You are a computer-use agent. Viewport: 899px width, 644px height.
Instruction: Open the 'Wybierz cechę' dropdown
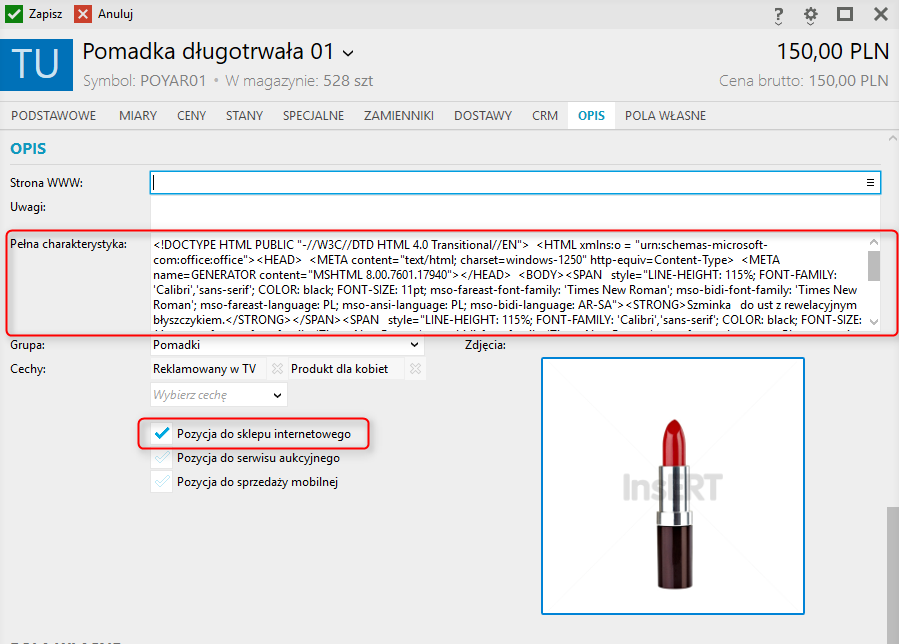tap(277, 395)
